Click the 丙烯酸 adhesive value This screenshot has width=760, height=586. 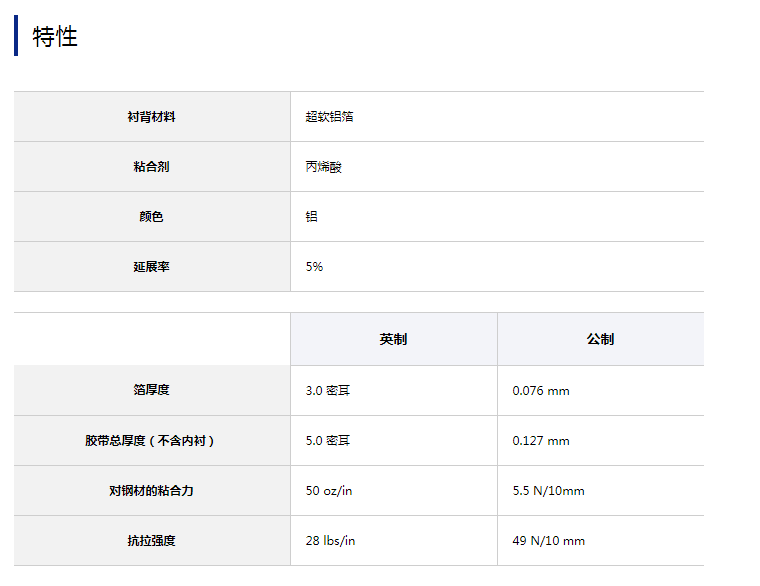(323, 167)
